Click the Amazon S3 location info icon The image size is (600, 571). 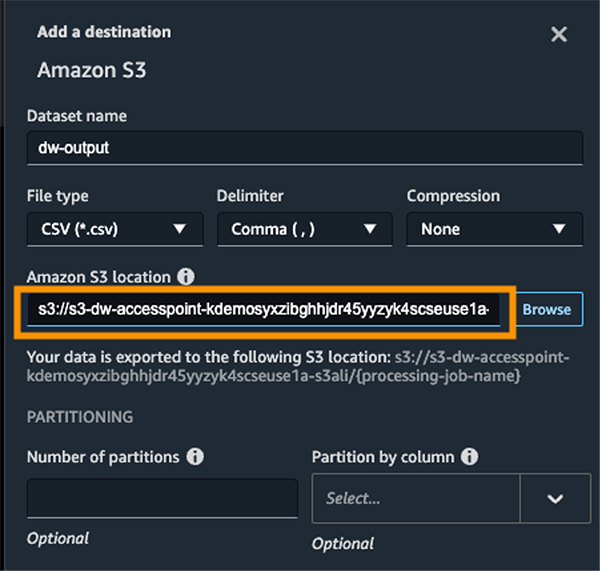pos(185,277)
